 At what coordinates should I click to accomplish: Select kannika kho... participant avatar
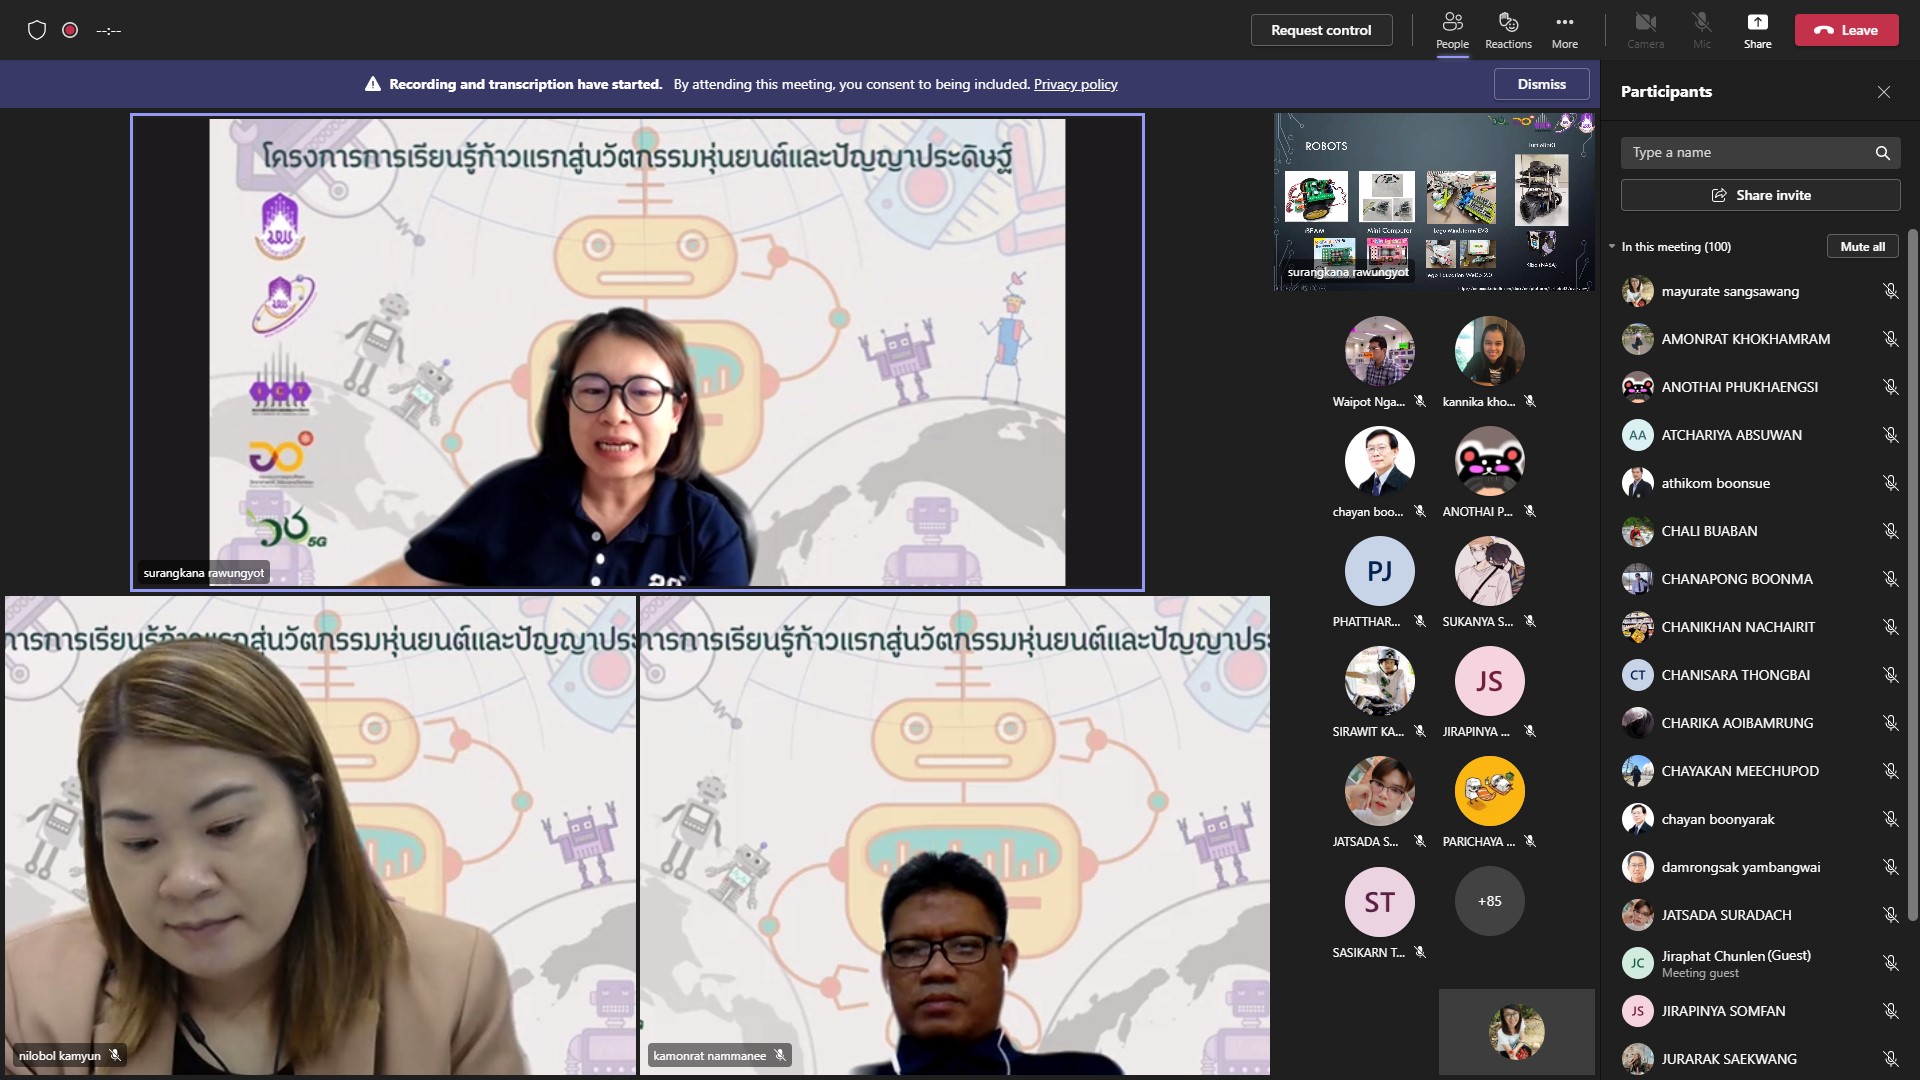pyautogui.click(x=1489, y=351)
